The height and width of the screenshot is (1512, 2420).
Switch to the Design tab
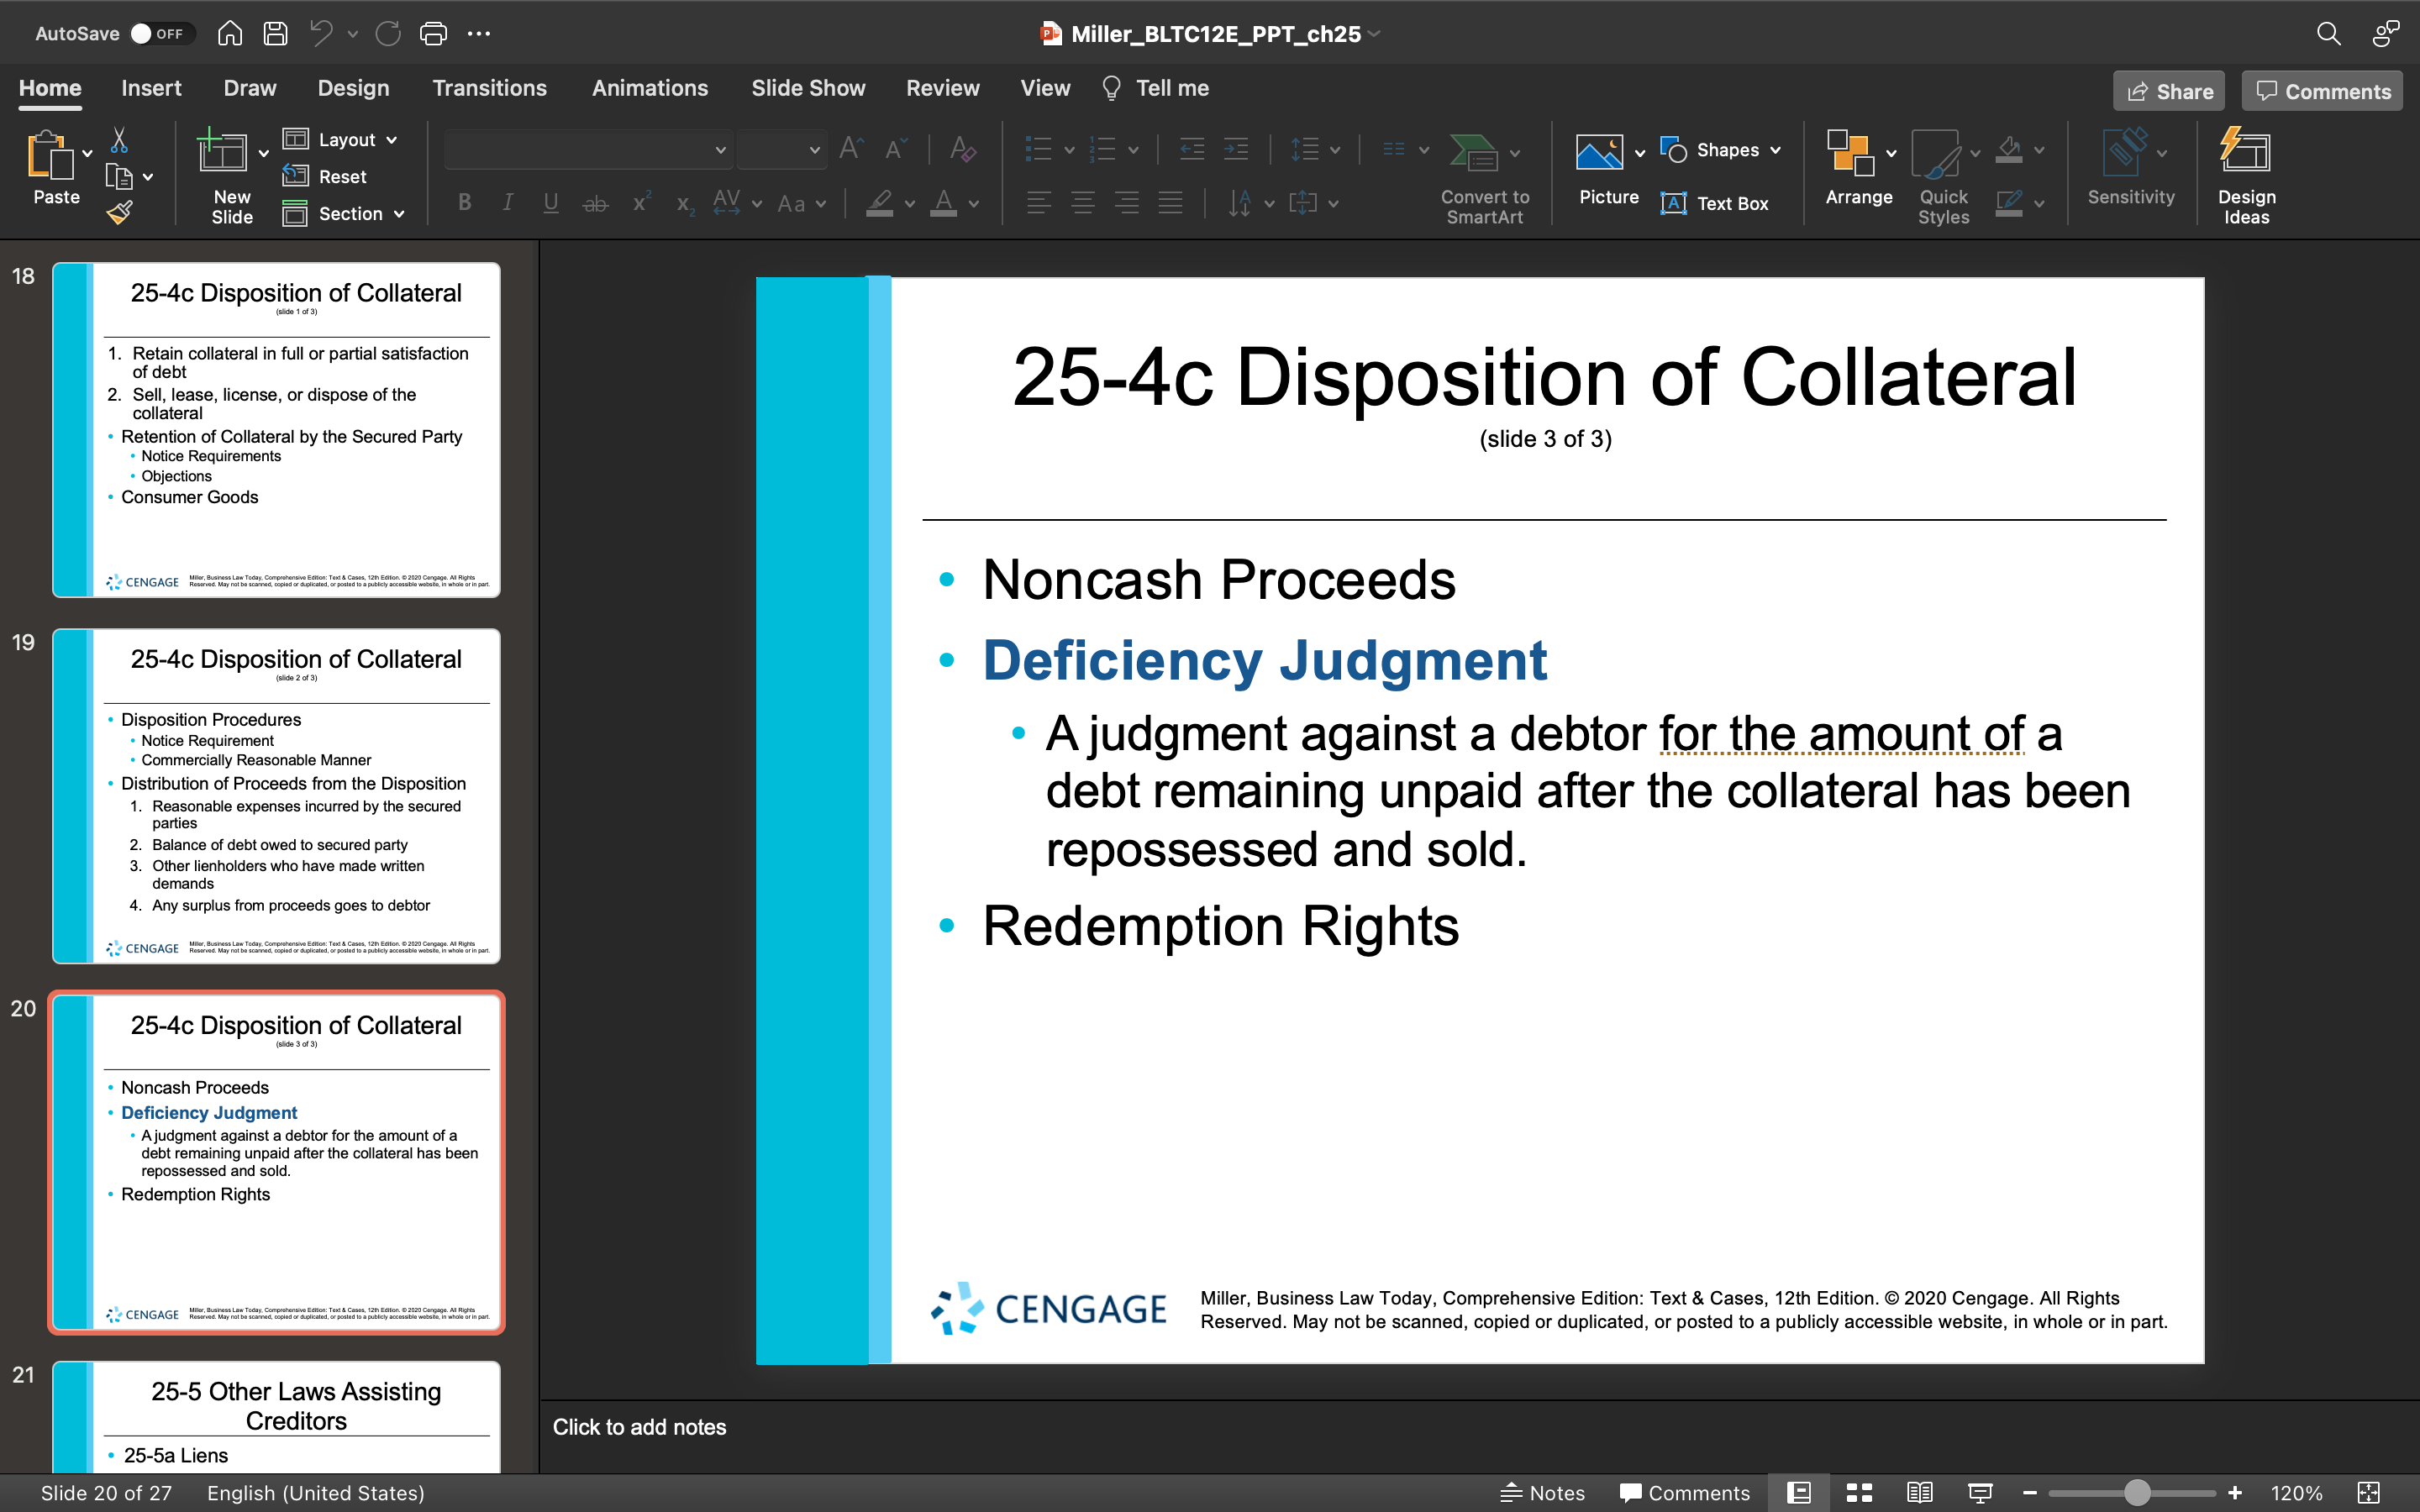(353, 88)
